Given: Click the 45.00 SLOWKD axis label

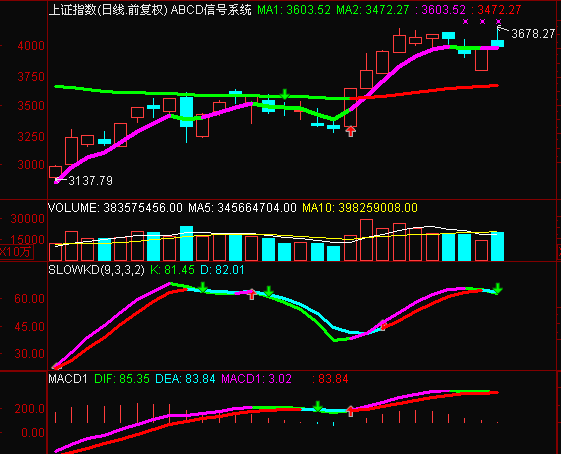Looking at the screenshot, I should pos(29,327).
